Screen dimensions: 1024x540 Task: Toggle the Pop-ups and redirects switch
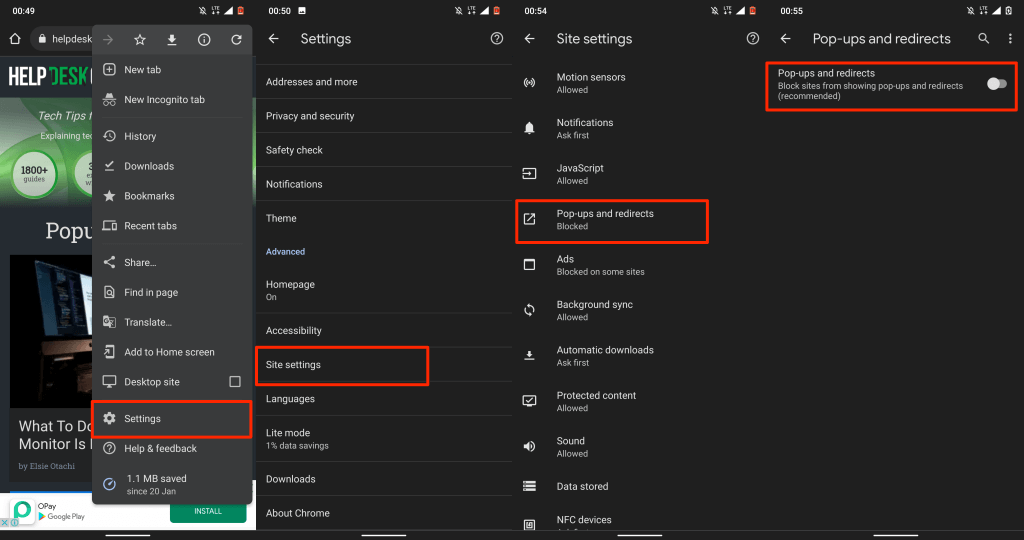(x=996, y=84)
